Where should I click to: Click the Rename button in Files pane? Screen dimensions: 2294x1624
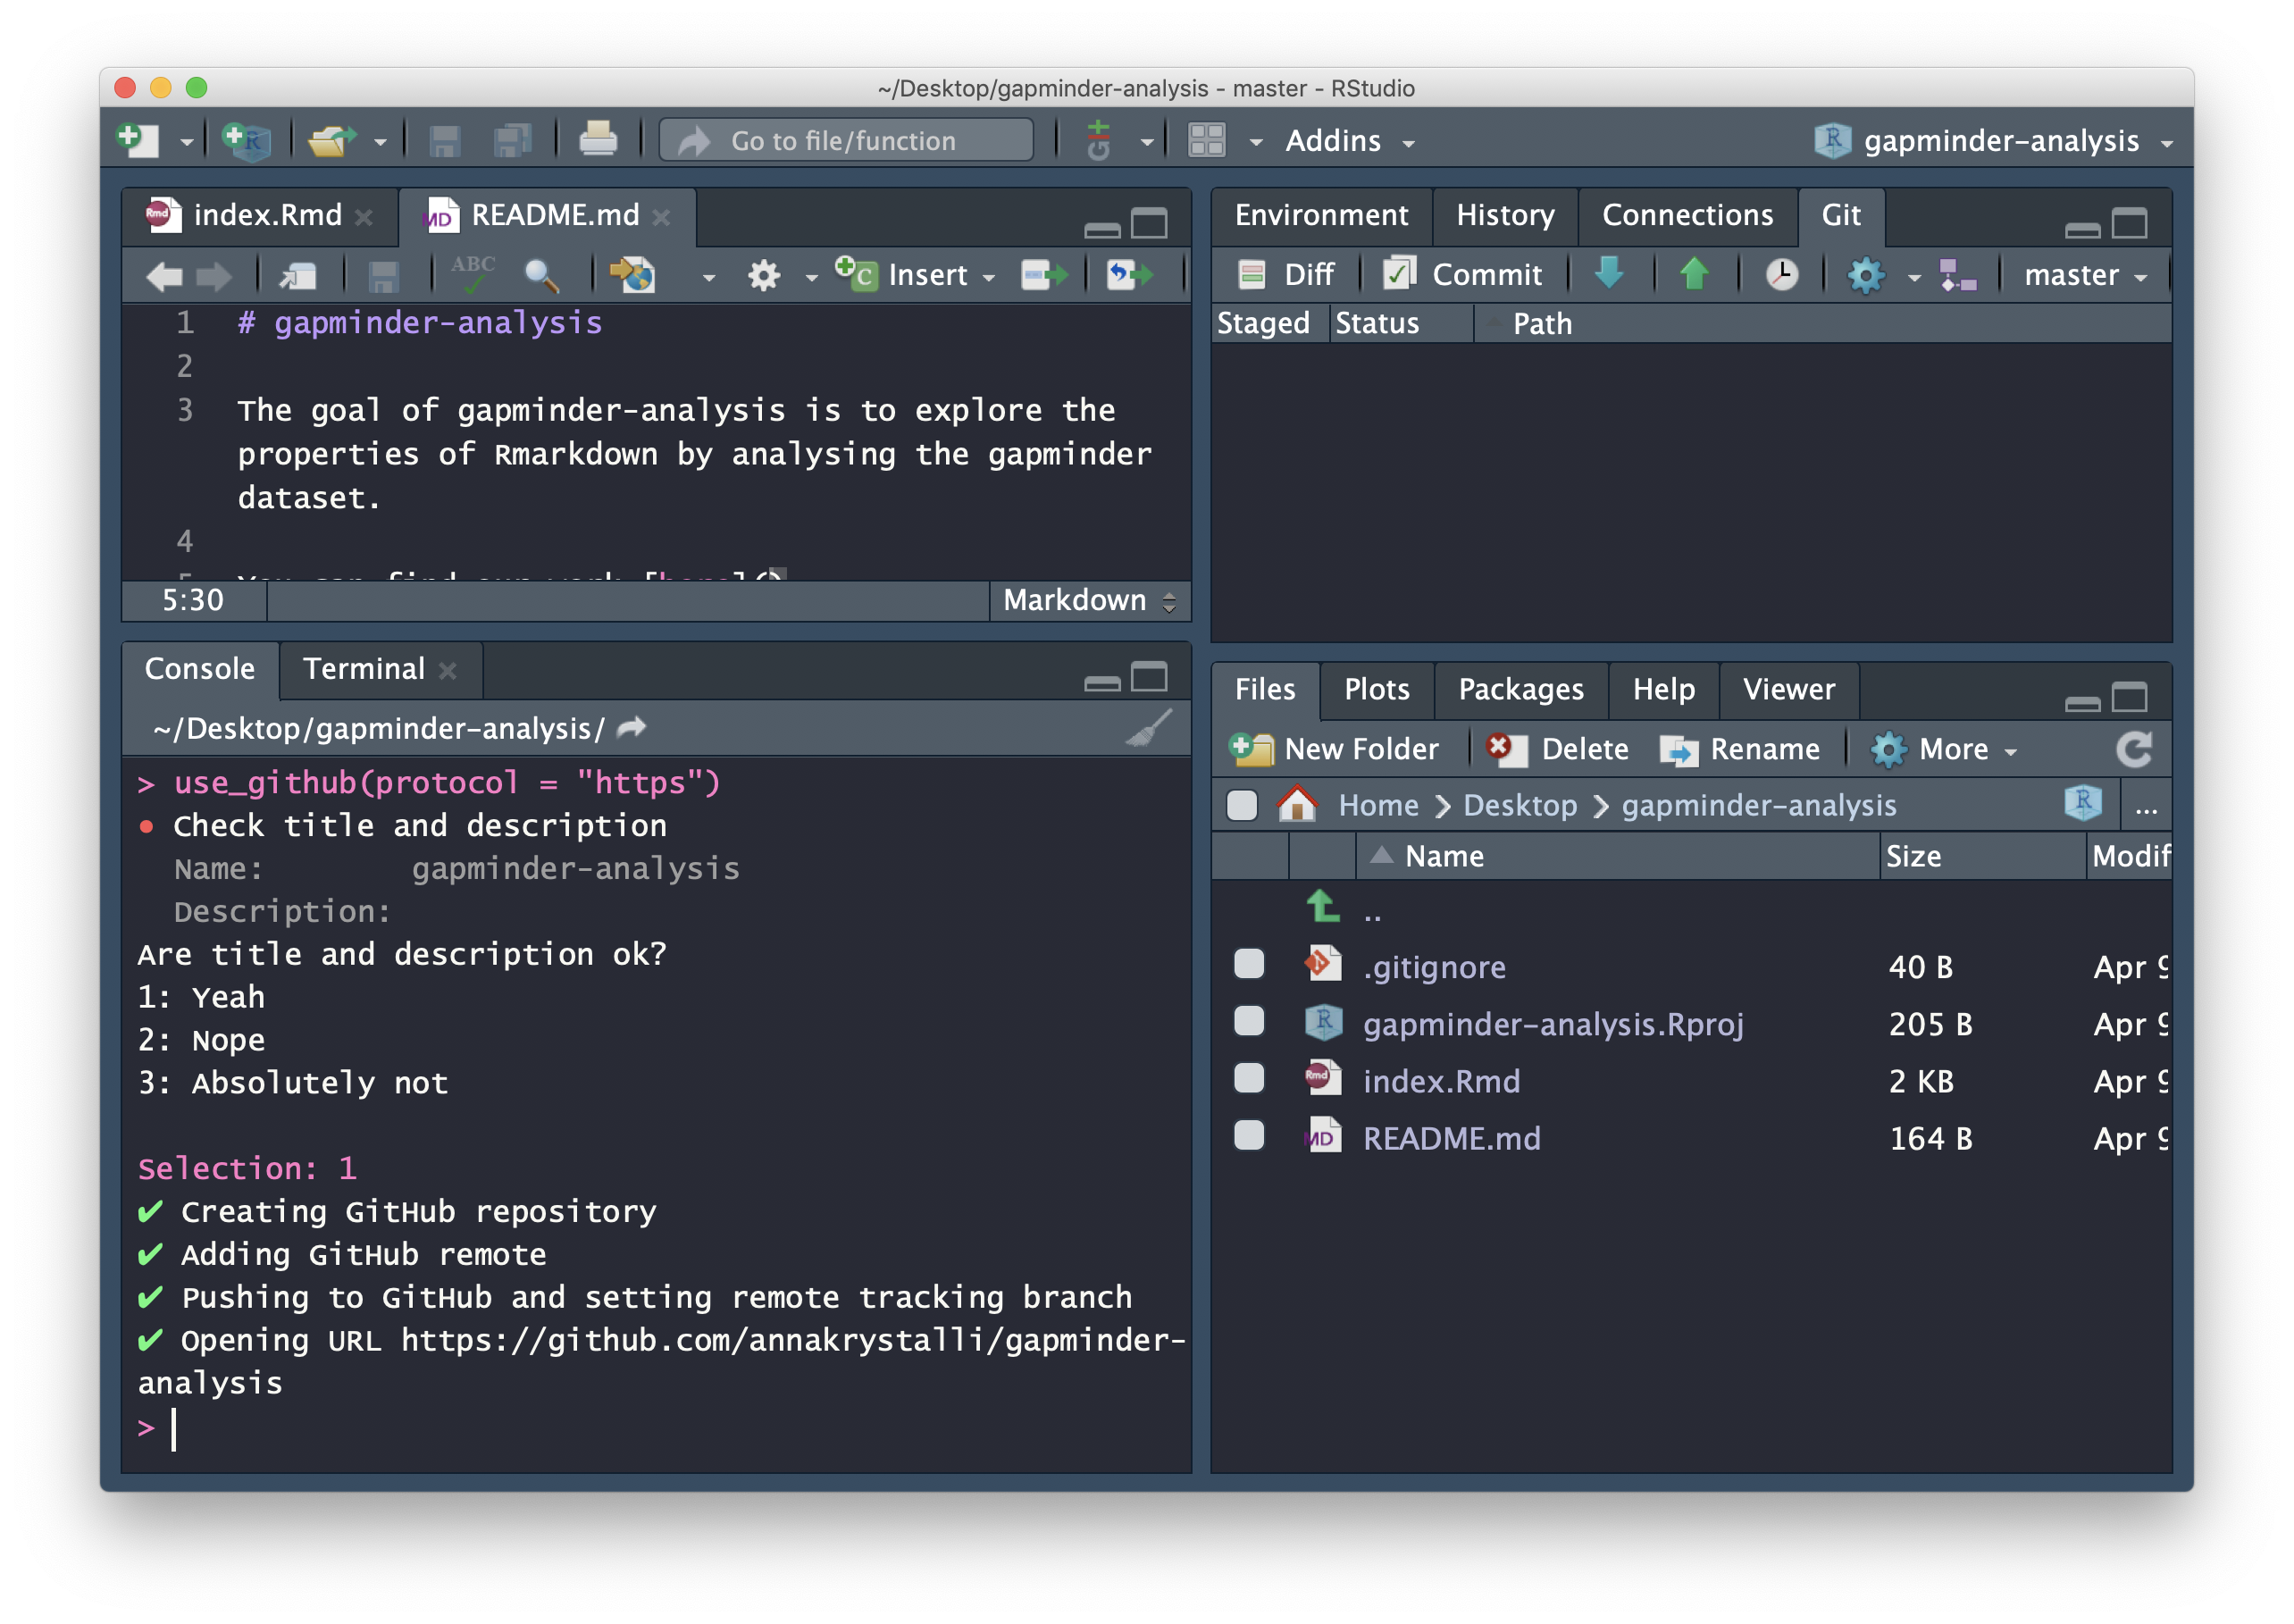[x=1739, y=749]
